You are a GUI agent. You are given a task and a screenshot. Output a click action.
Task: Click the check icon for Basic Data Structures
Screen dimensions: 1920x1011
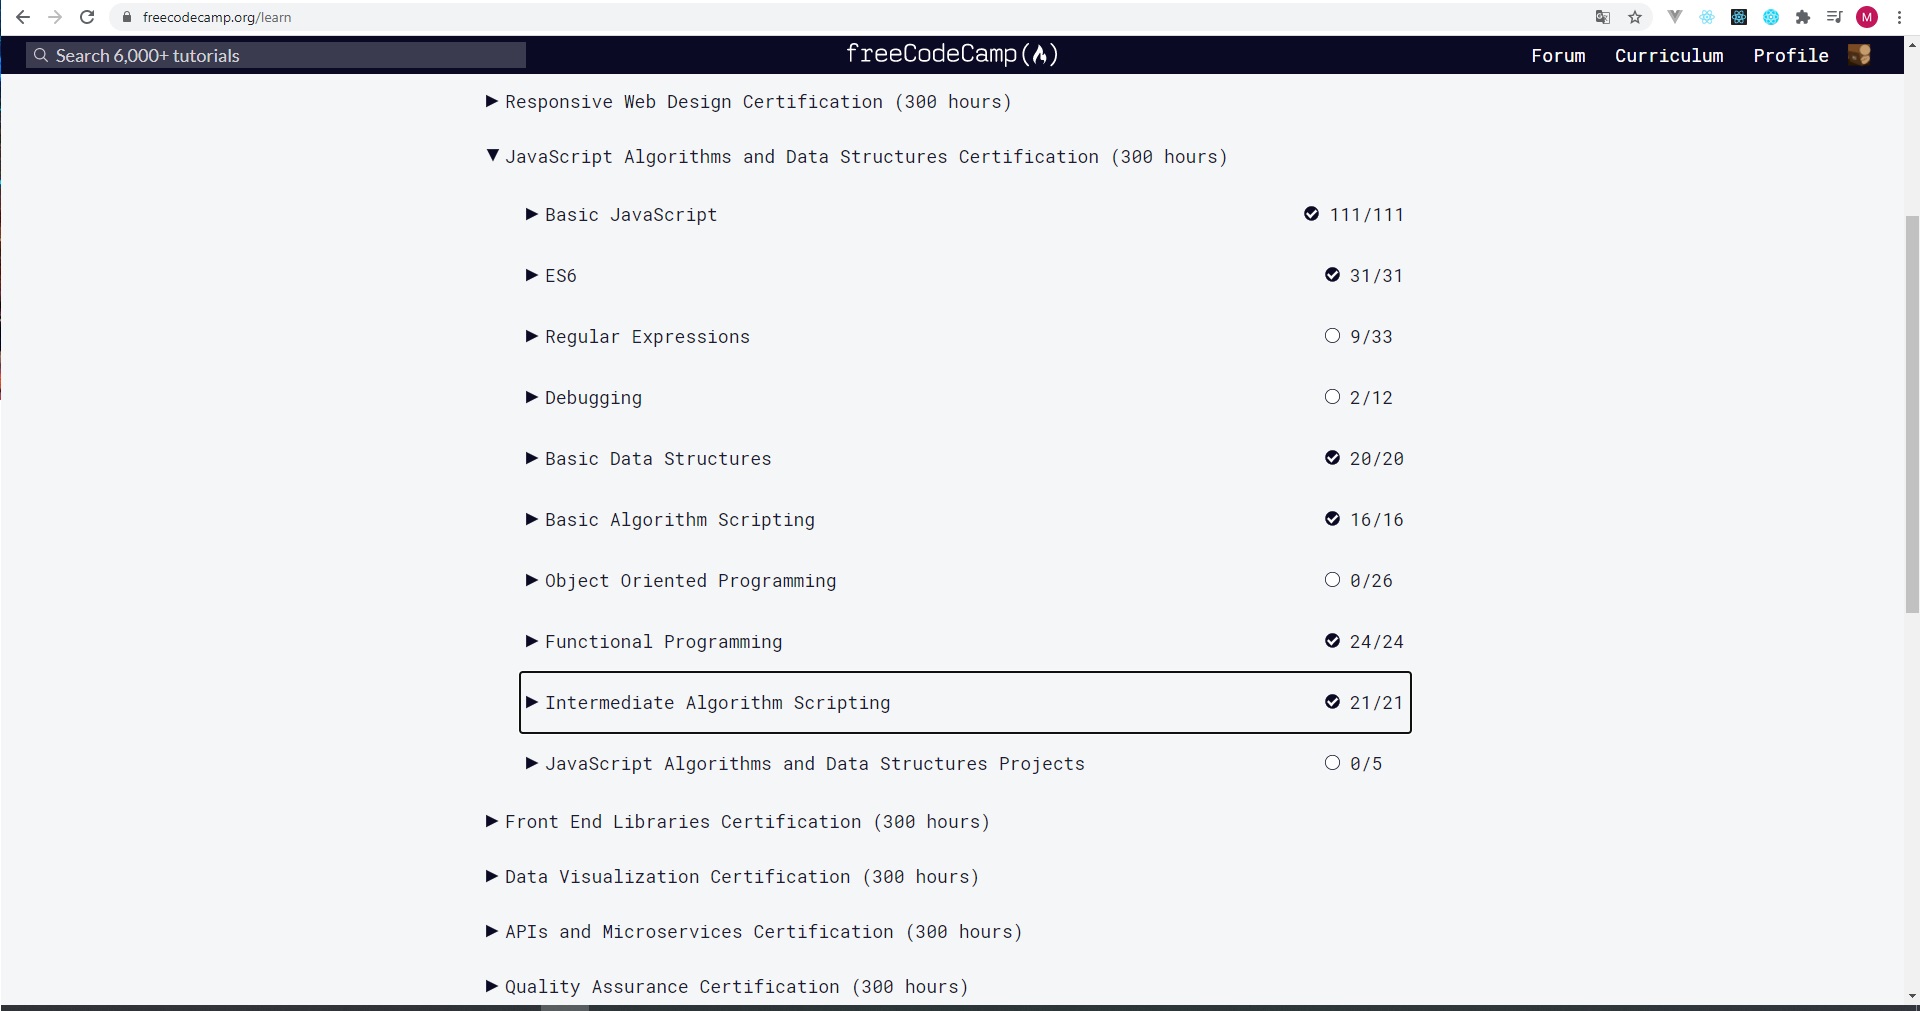tap(1332, 458)
